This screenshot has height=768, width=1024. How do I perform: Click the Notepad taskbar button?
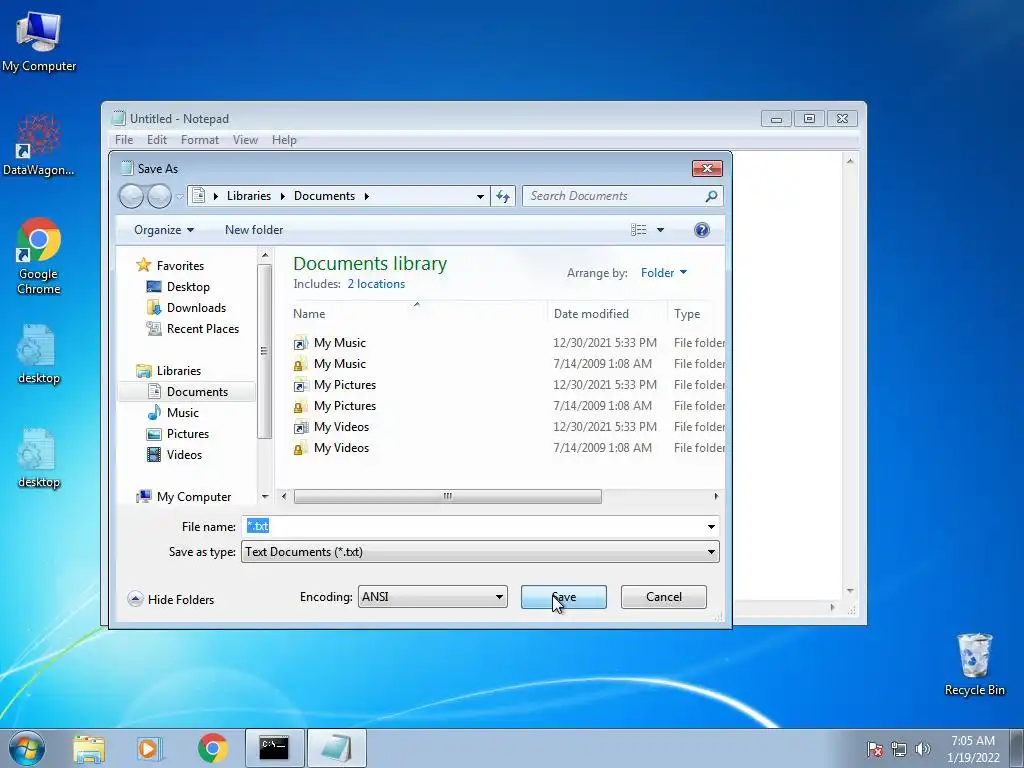(337, 748)
